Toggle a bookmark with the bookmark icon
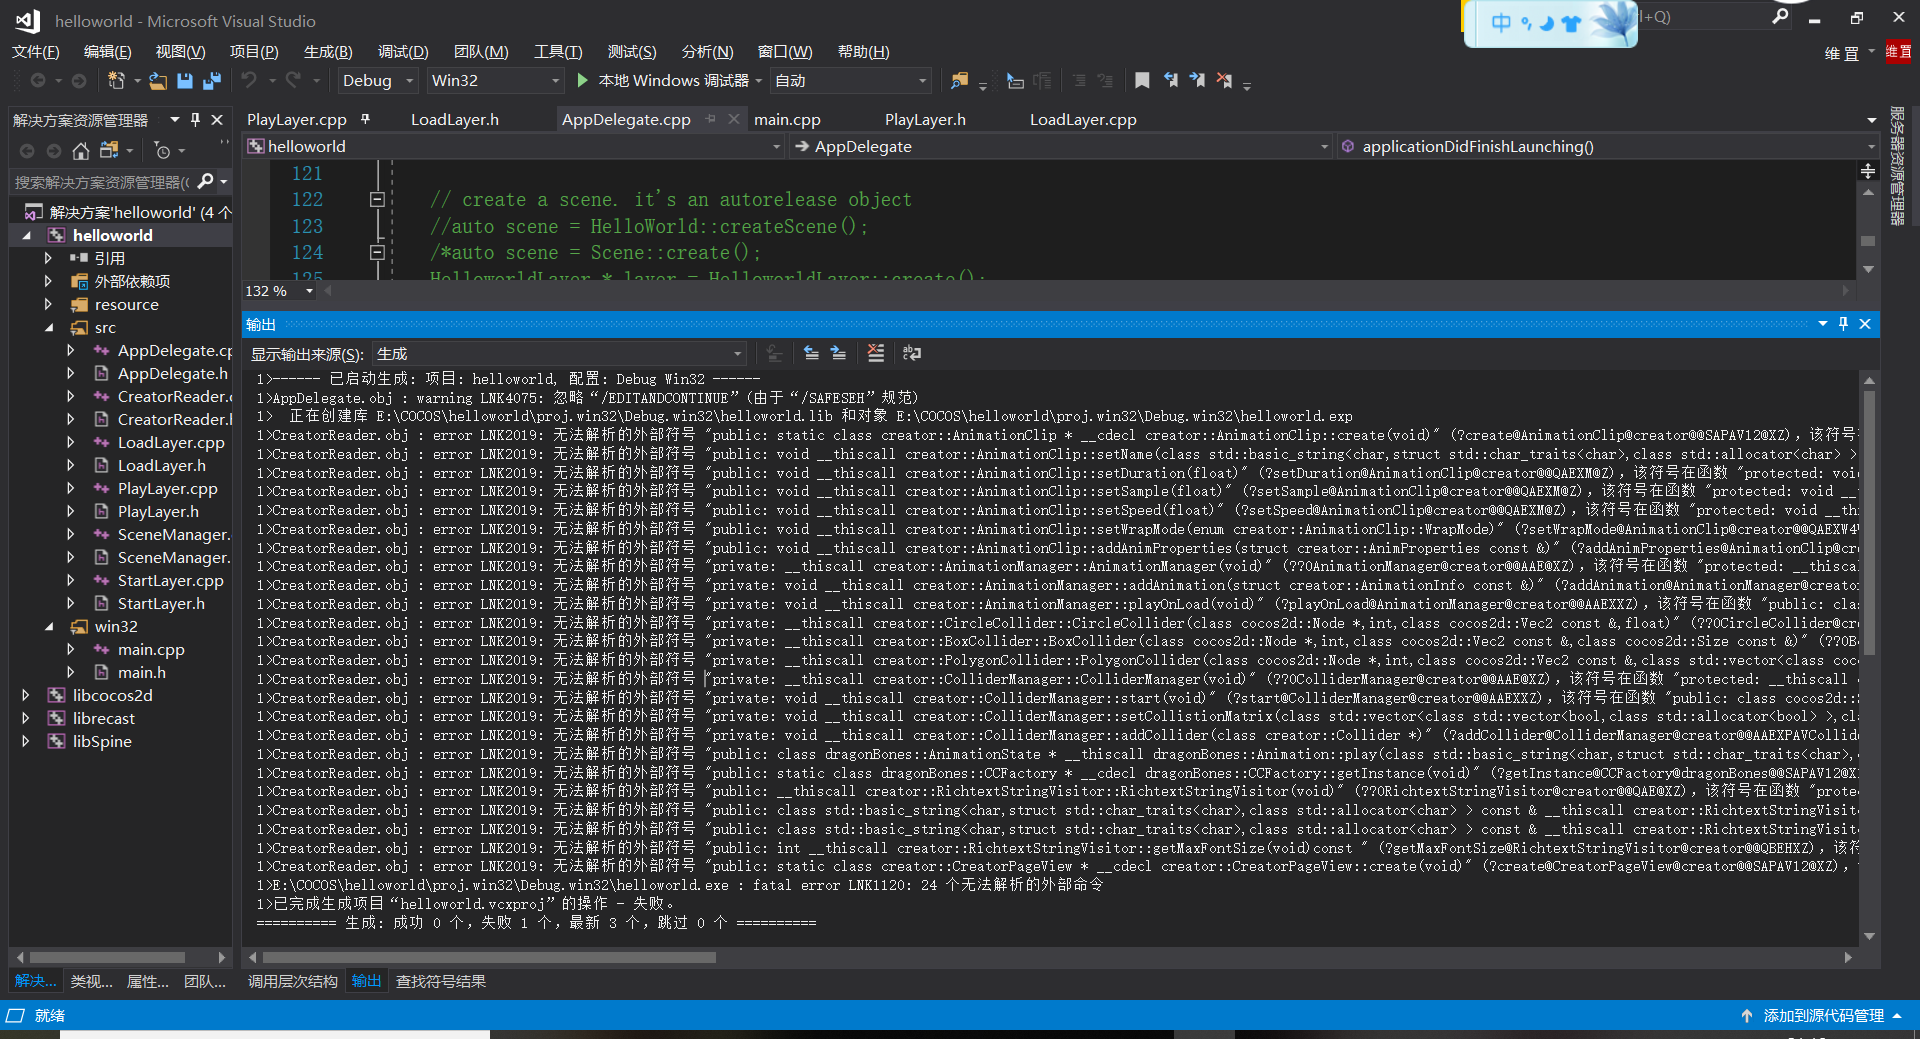1920x1039 pixels. click(x=1142, y=80)
